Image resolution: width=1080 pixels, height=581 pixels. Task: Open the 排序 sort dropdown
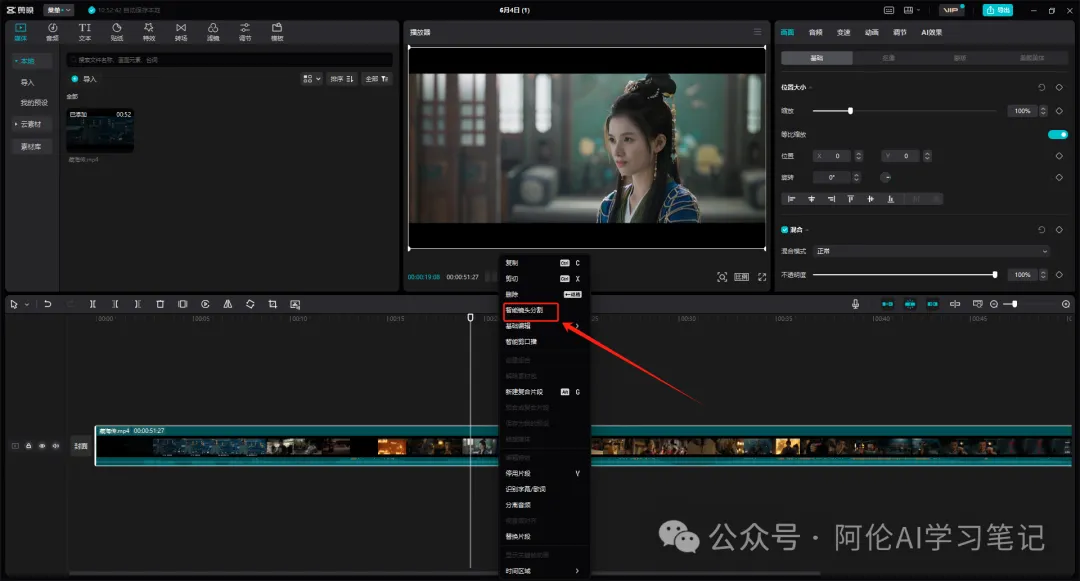pos(342,79)
